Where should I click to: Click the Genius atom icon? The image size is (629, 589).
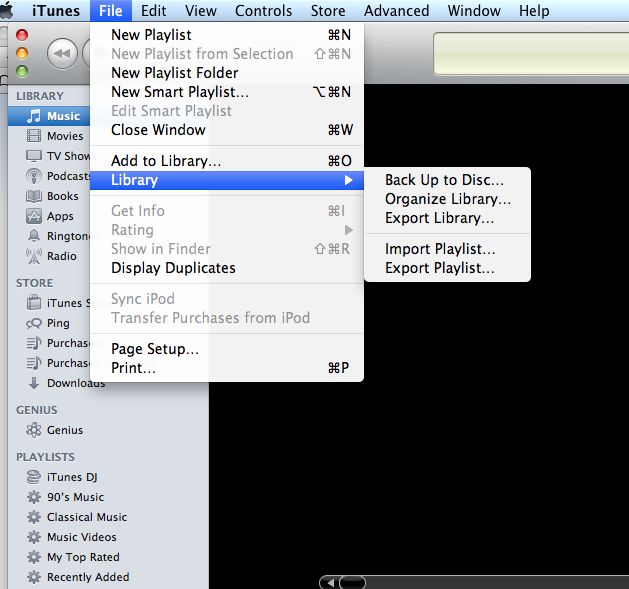(x=34, y=430)
